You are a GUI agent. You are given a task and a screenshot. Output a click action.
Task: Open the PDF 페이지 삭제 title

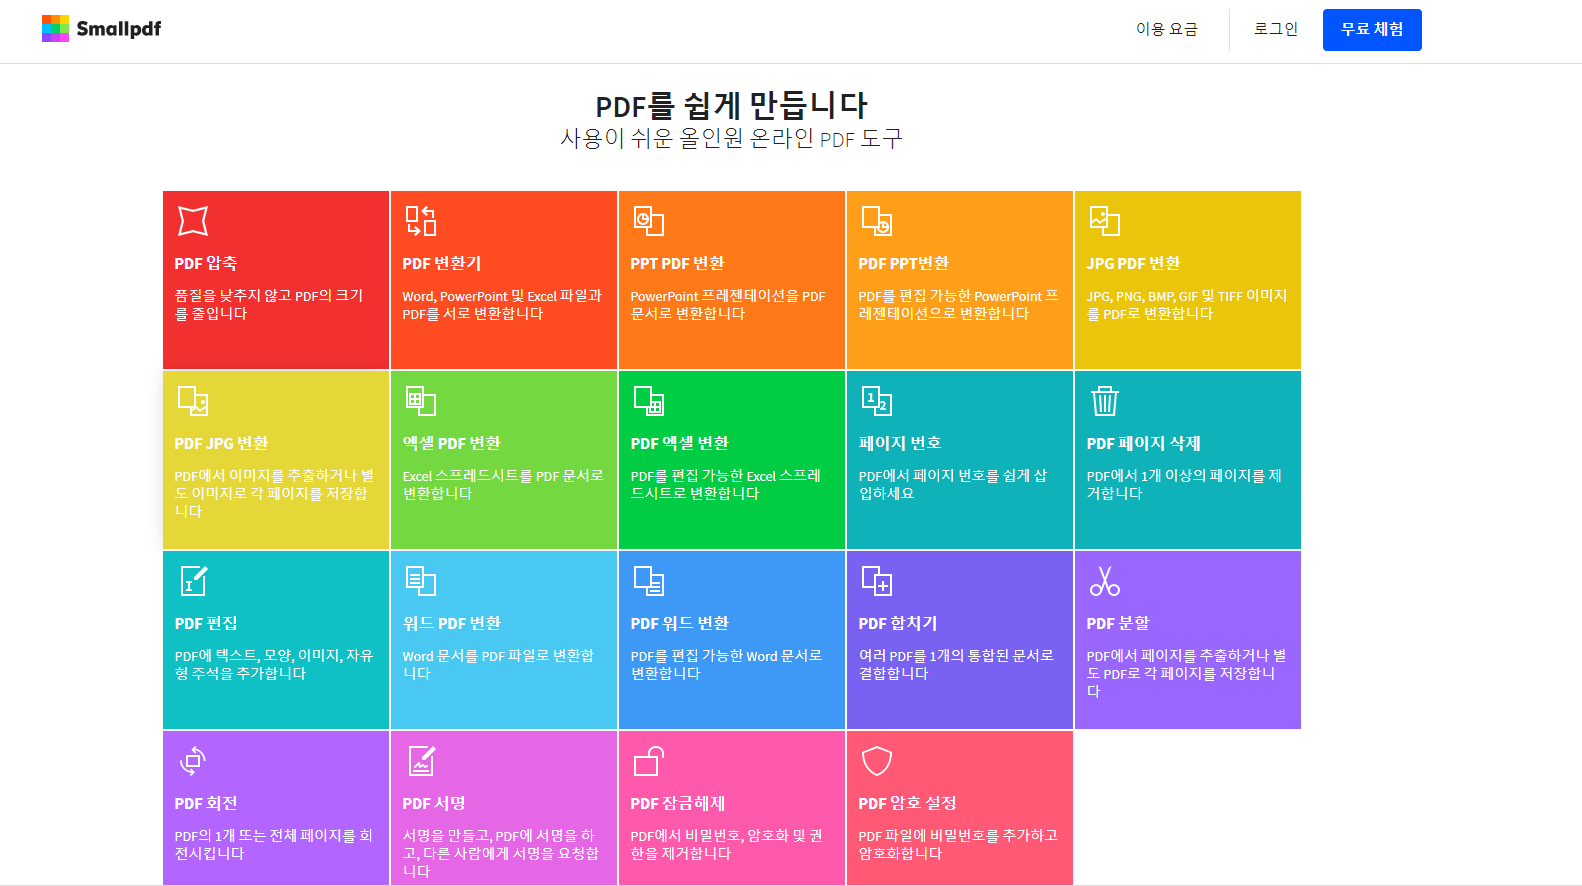click(x=1143, y=443)
